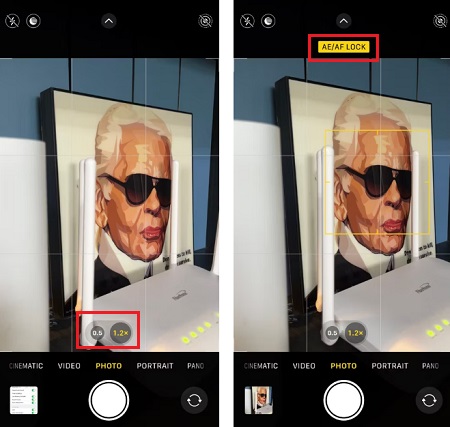Open last photo thumbnail in left screen
This screenshot has width=450, height=427.
[24, 400]
